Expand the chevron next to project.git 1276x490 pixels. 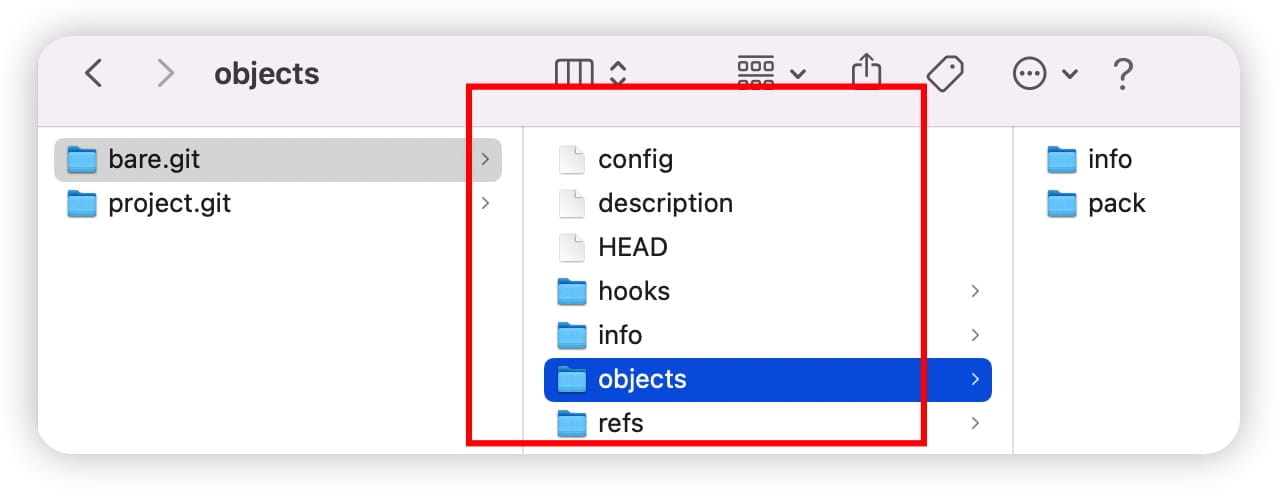(x=485, y=203)
